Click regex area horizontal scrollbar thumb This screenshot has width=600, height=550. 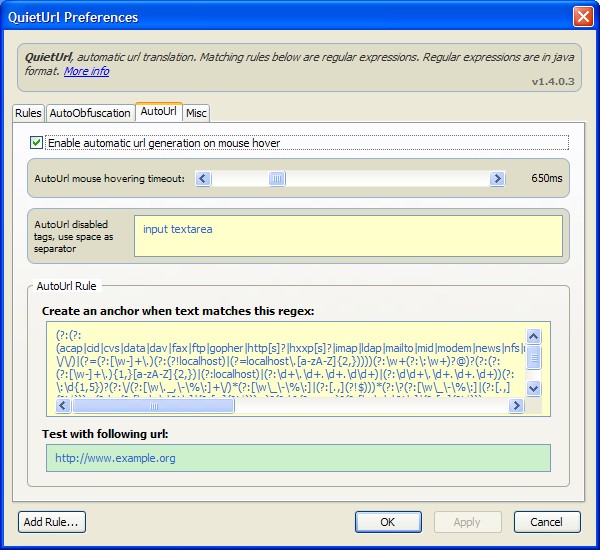153,406
